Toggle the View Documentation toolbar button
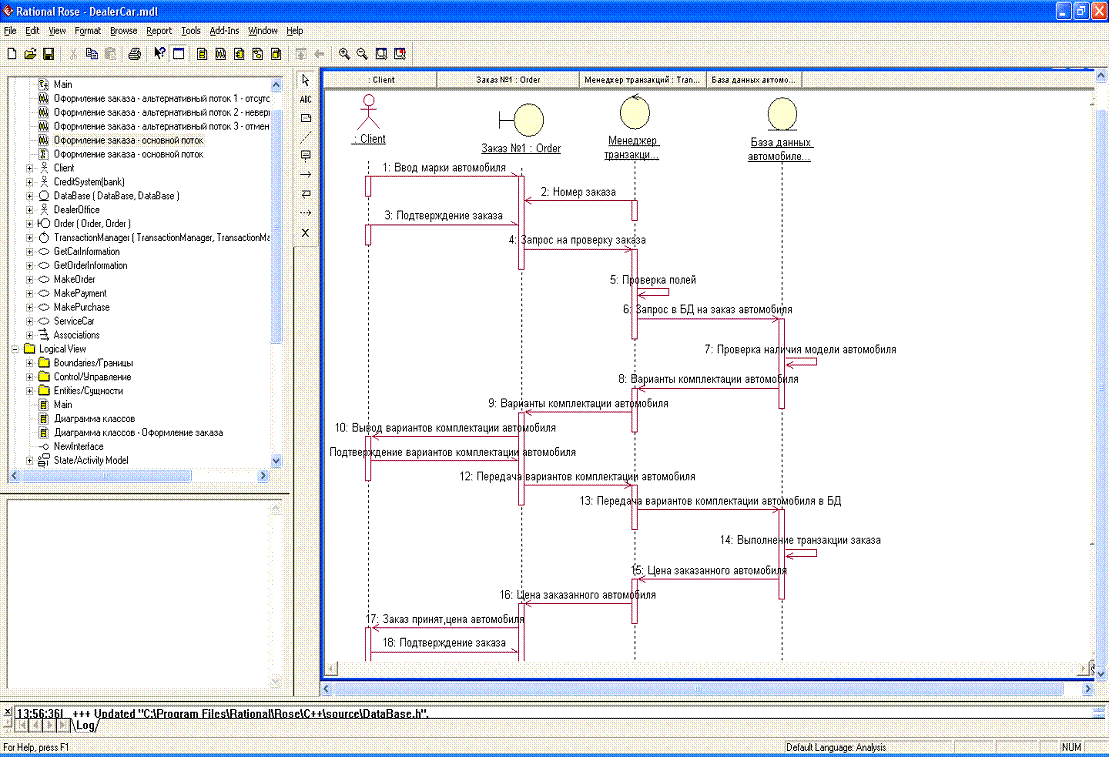This screenshot has height=757, width=1109. pos(178,53)
